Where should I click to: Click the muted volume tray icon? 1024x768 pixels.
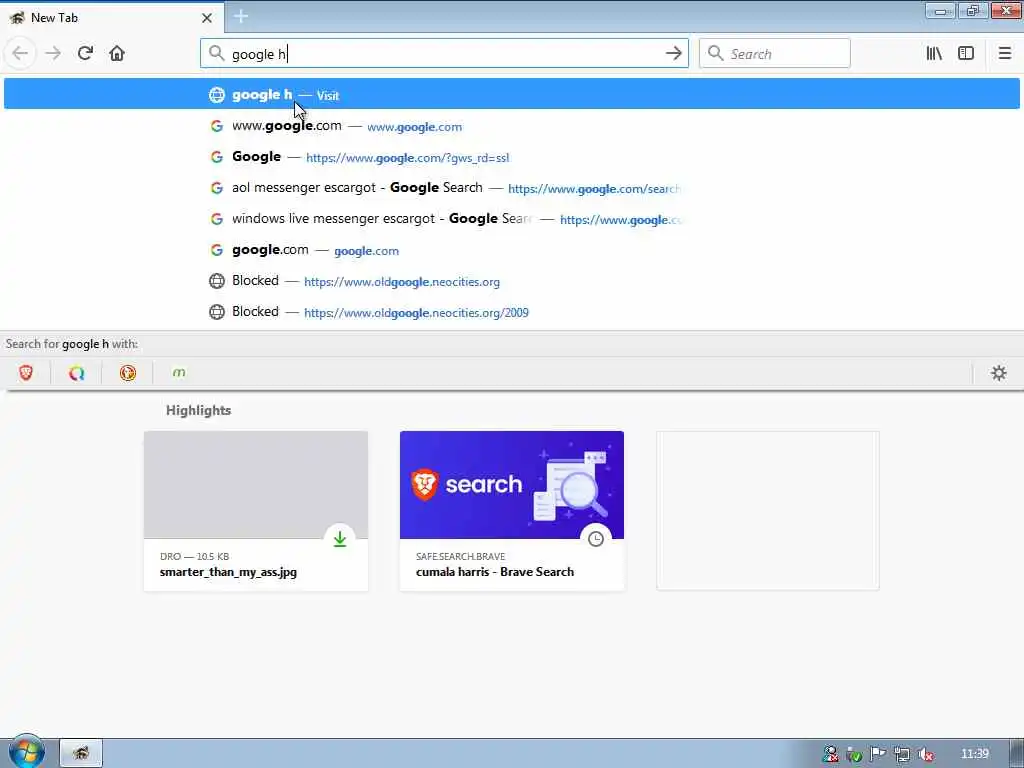click(x=925, y=754)
